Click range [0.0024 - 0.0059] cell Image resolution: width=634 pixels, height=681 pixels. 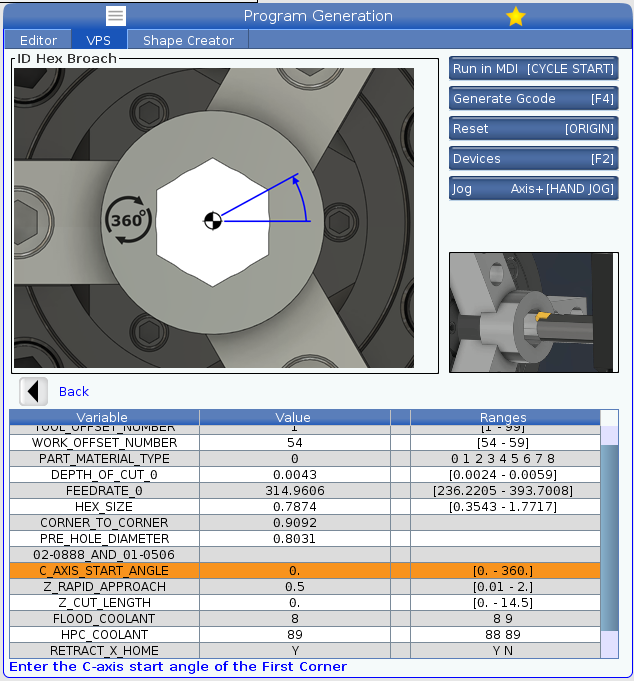(x=505, y=475)
